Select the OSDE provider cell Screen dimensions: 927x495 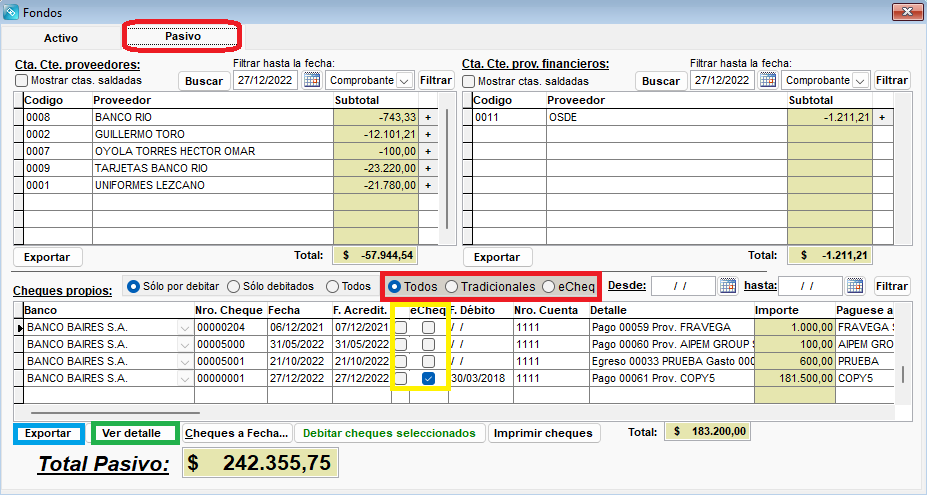point(667,117)
